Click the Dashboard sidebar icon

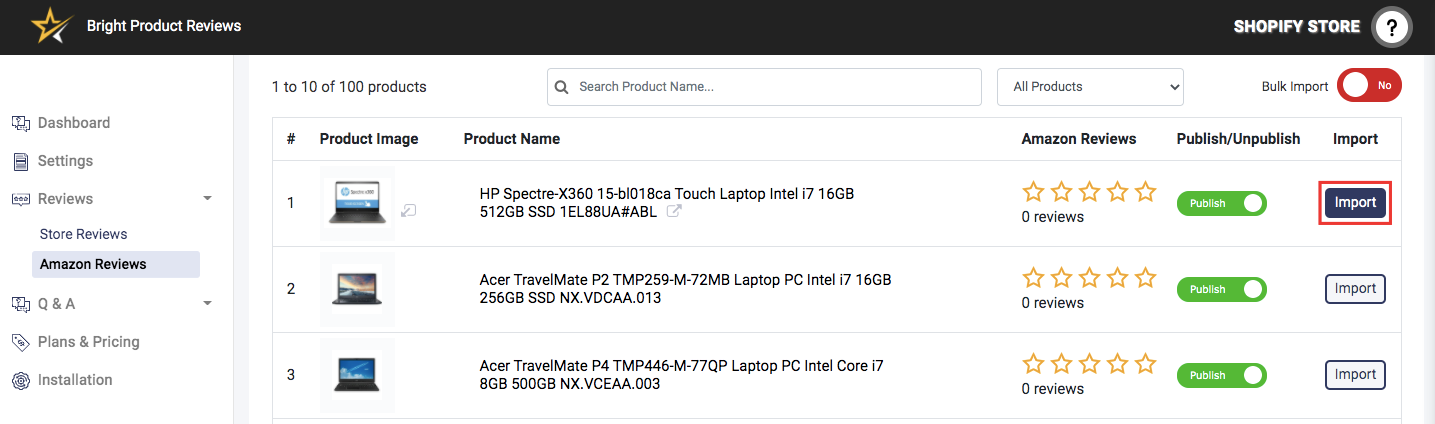(20, 123)
